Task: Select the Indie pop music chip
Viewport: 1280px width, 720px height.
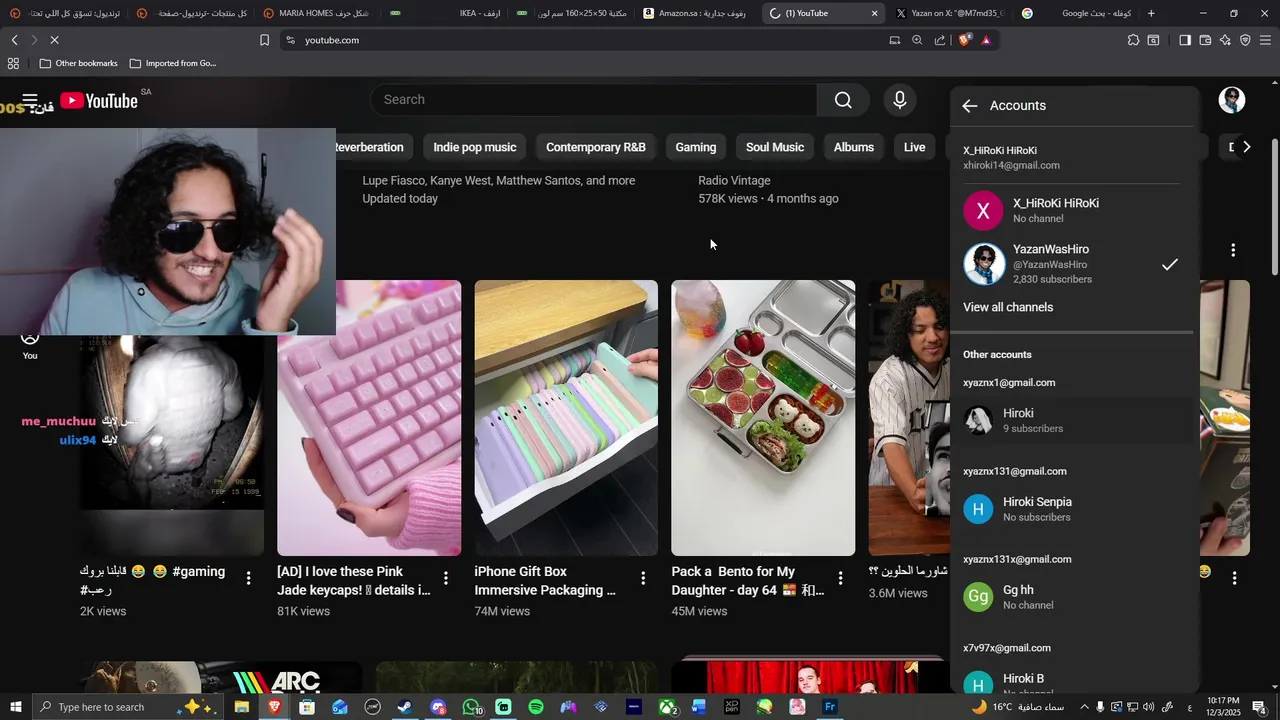Action: click(474, 147)
